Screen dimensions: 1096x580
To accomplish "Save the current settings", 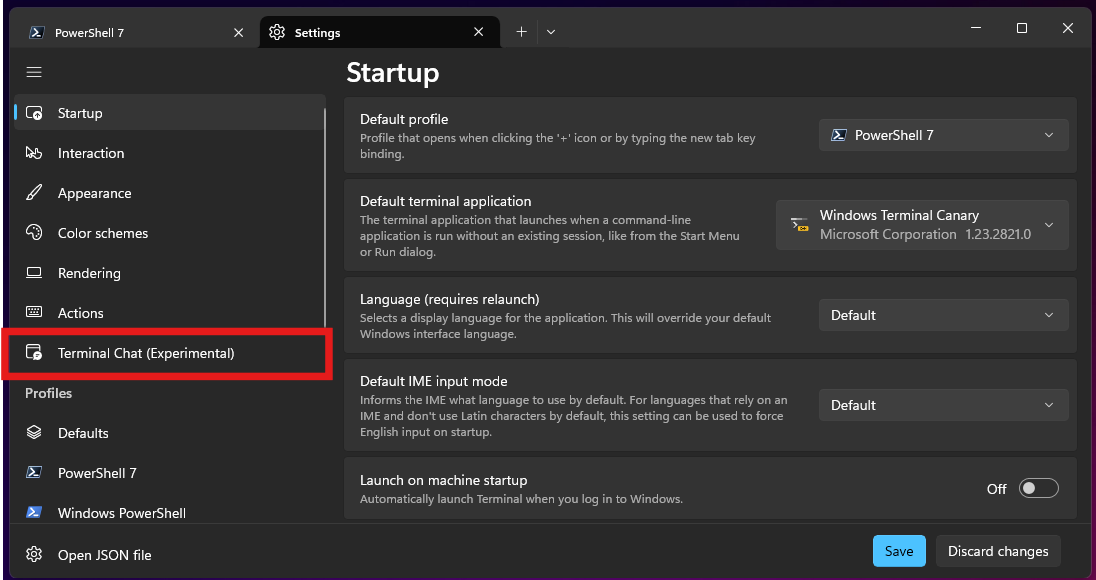I will [898, 550].
